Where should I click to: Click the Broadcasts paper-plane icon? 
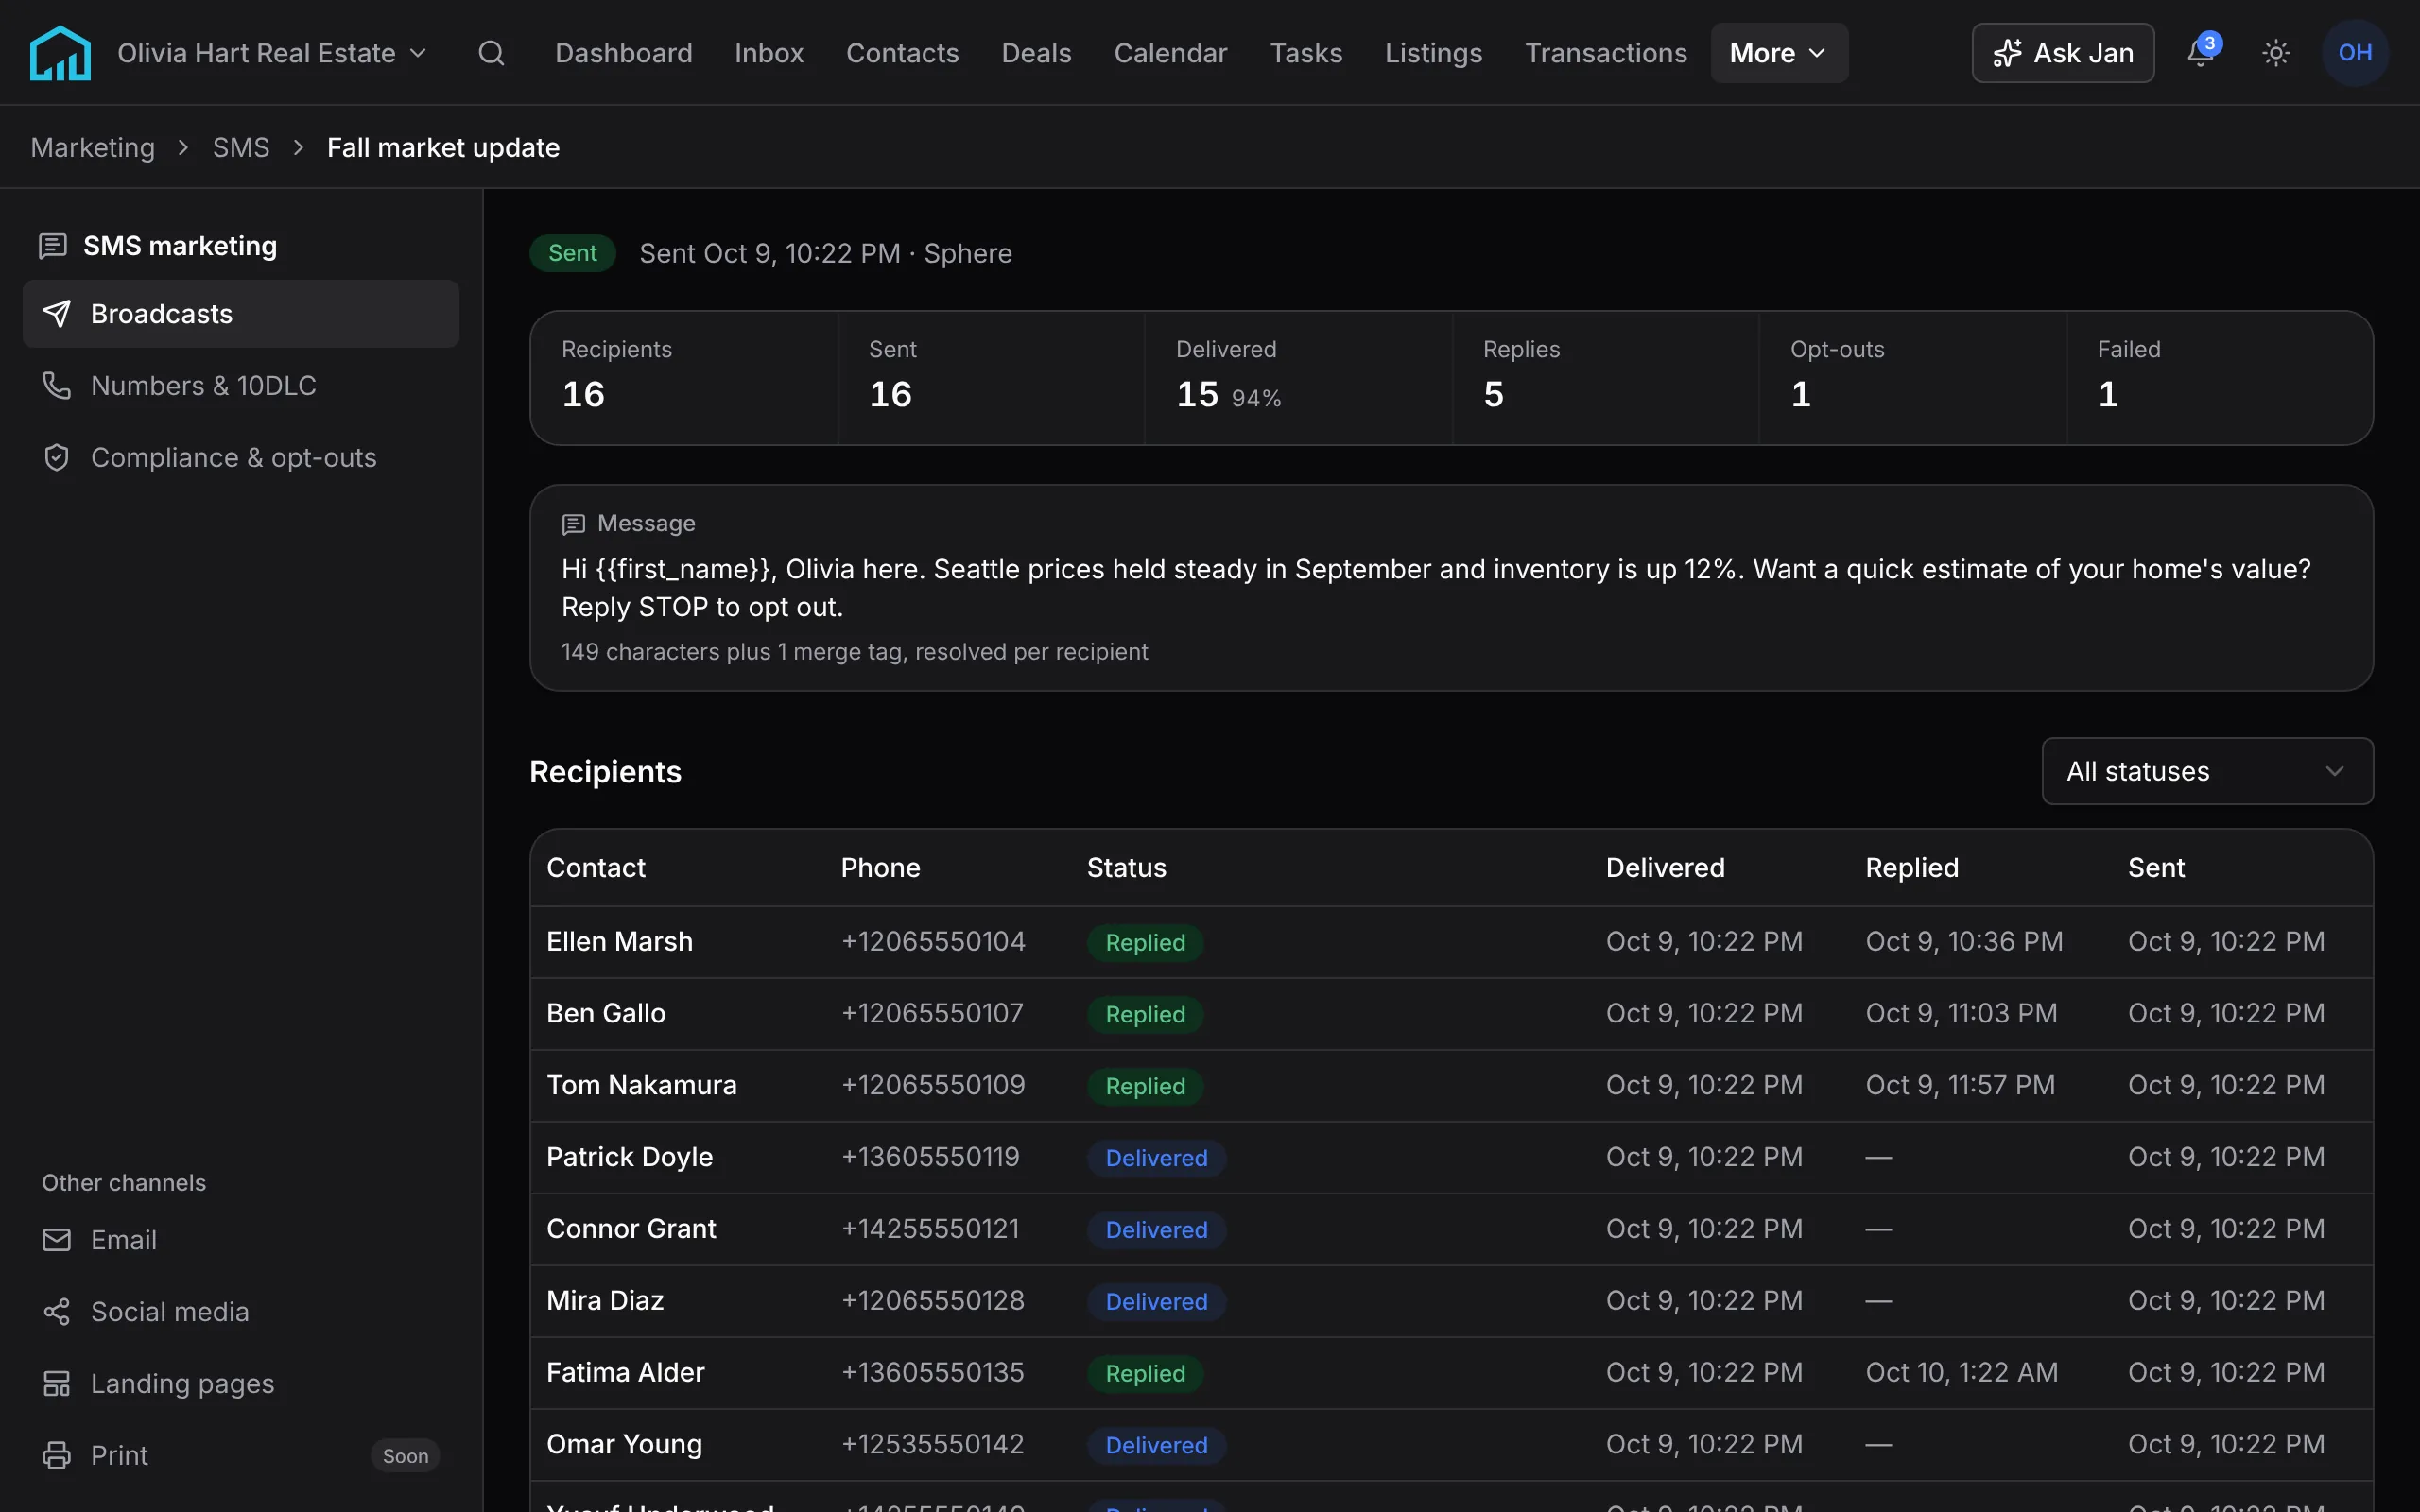(x=57, y=314)
